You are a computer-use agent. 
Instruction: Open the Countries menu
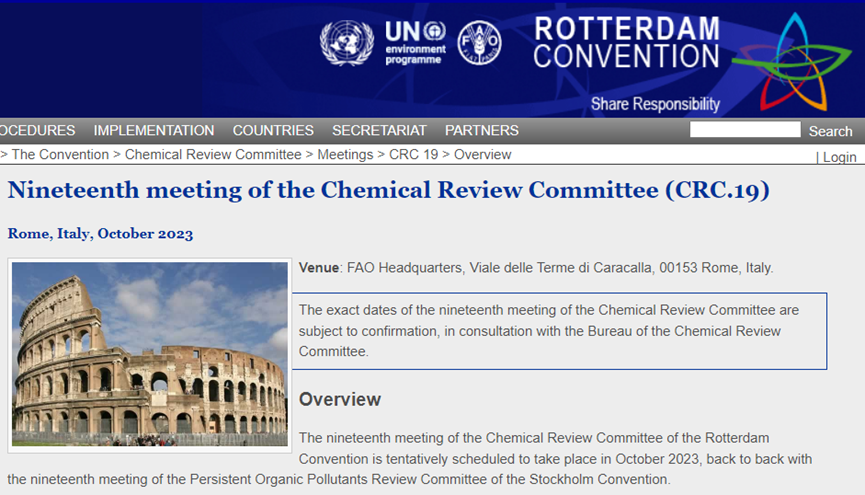click(273, 131)
